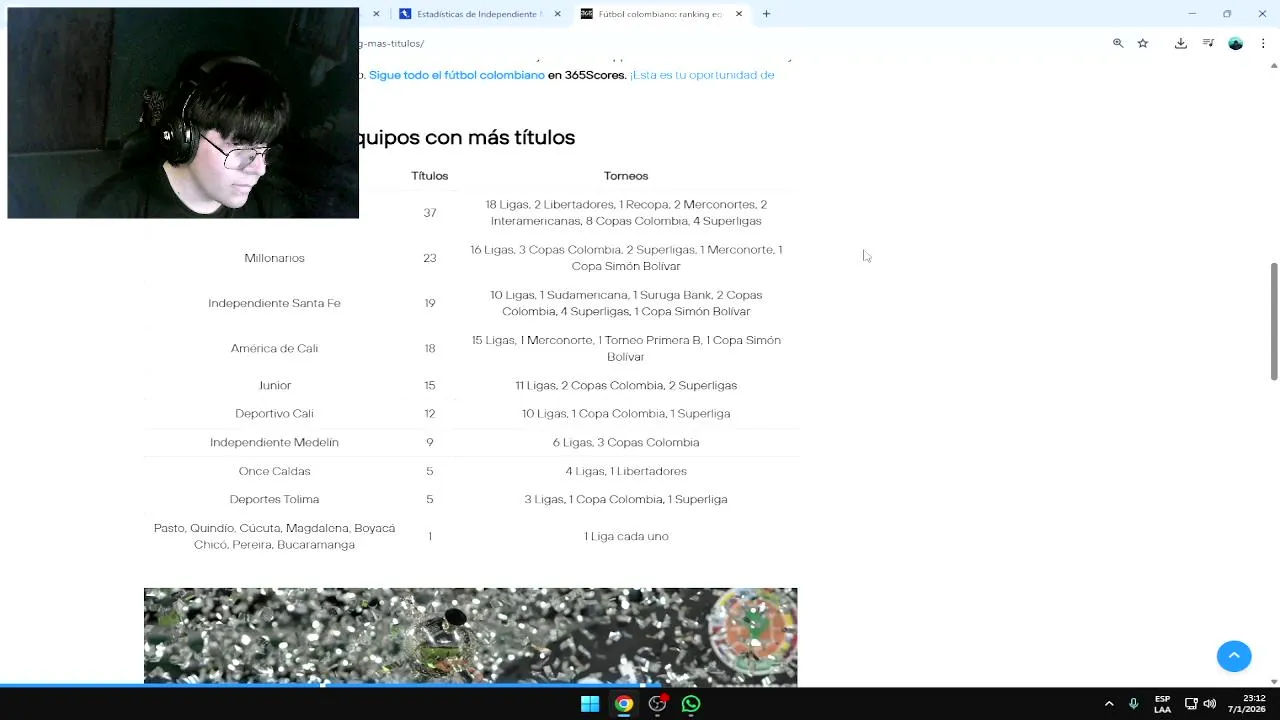Viewport: 1280px width, 720px height.
Task: Show hidden system tray icons
Action: pos(1109,704)
